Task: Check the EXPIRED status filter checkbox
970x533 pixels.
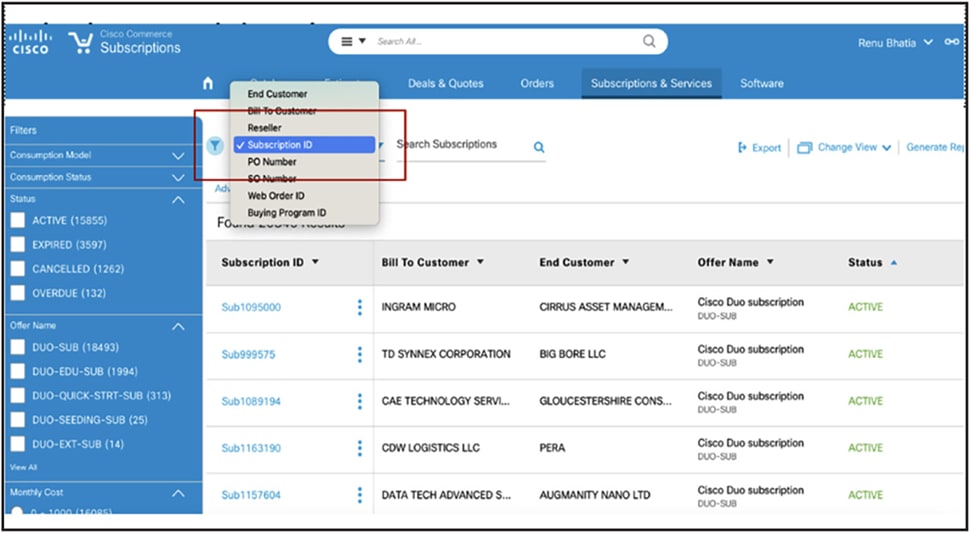Action: (x=18, y=245)
